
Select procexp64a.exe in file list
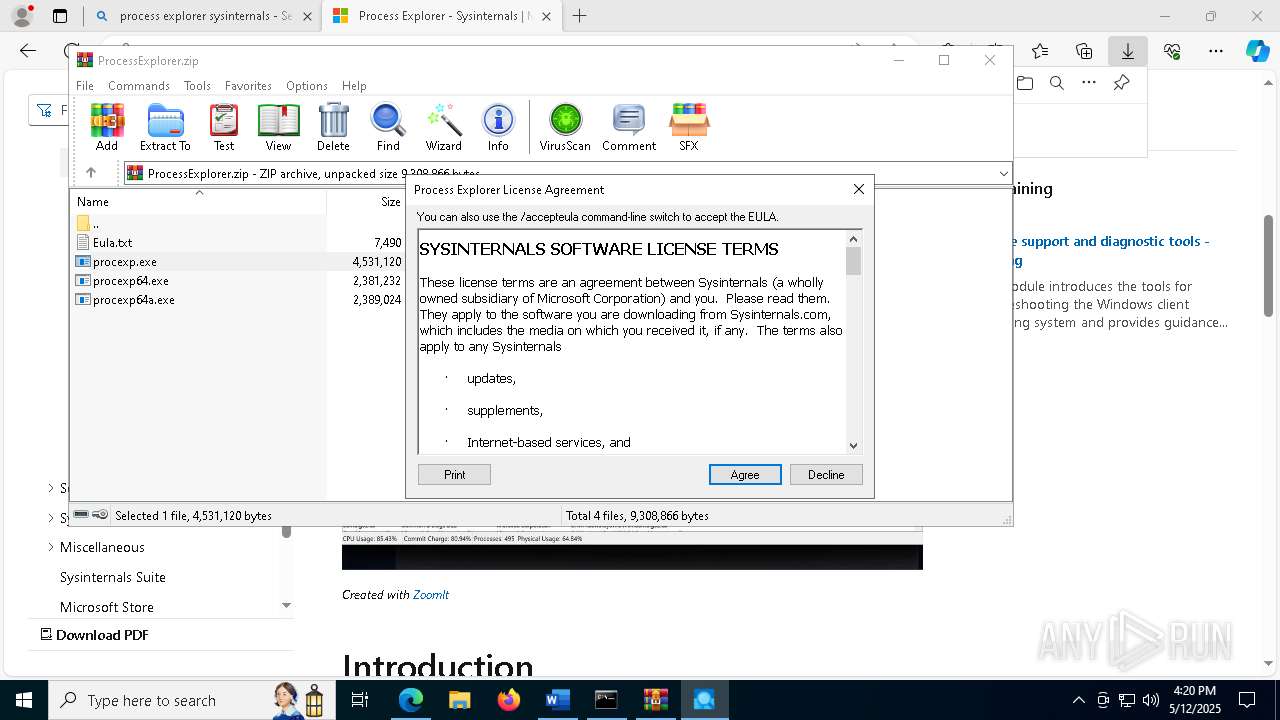pos(134,300)
